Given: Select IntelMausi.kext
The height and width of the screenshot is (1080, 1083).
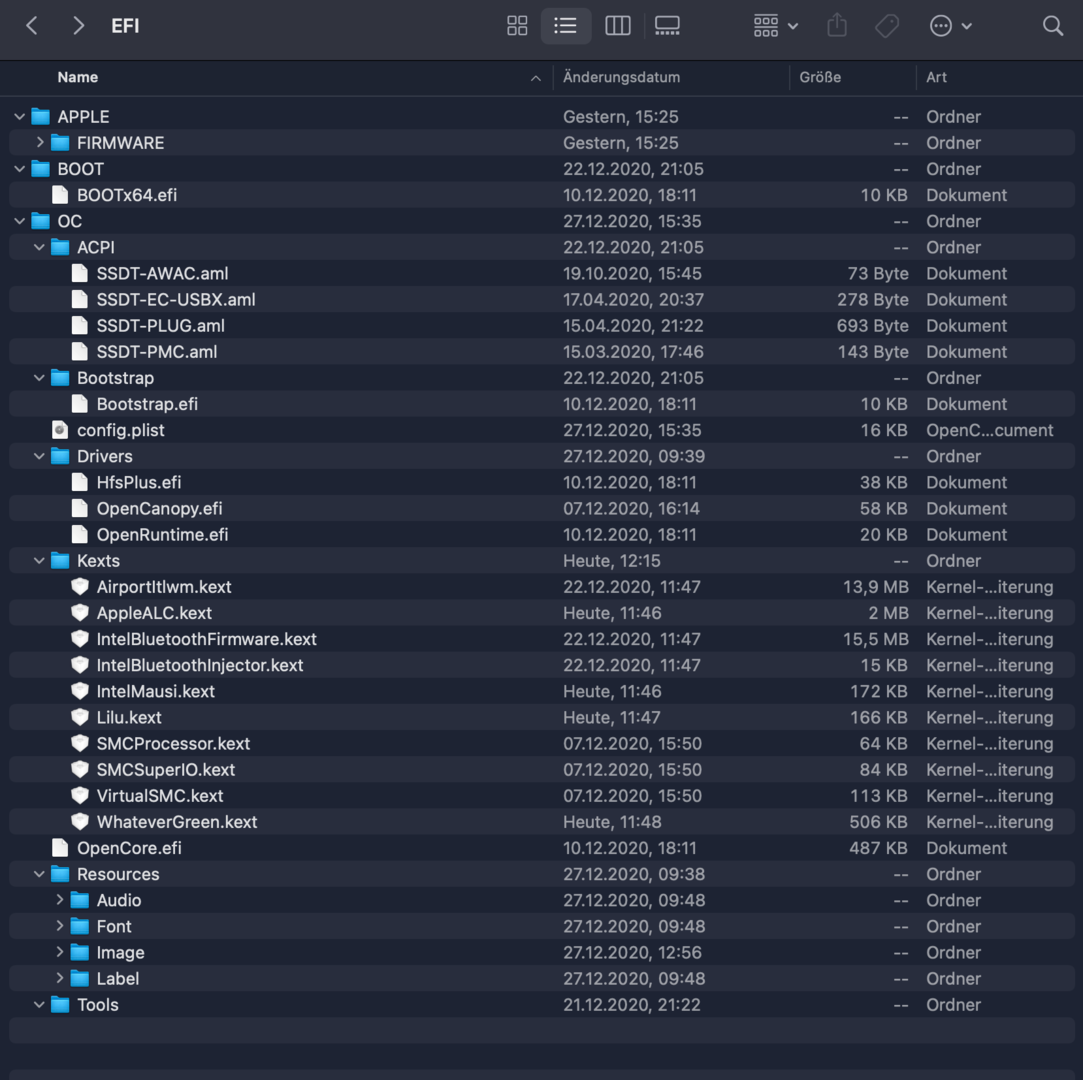Looking at the screenshot, I should coord(155,691).
